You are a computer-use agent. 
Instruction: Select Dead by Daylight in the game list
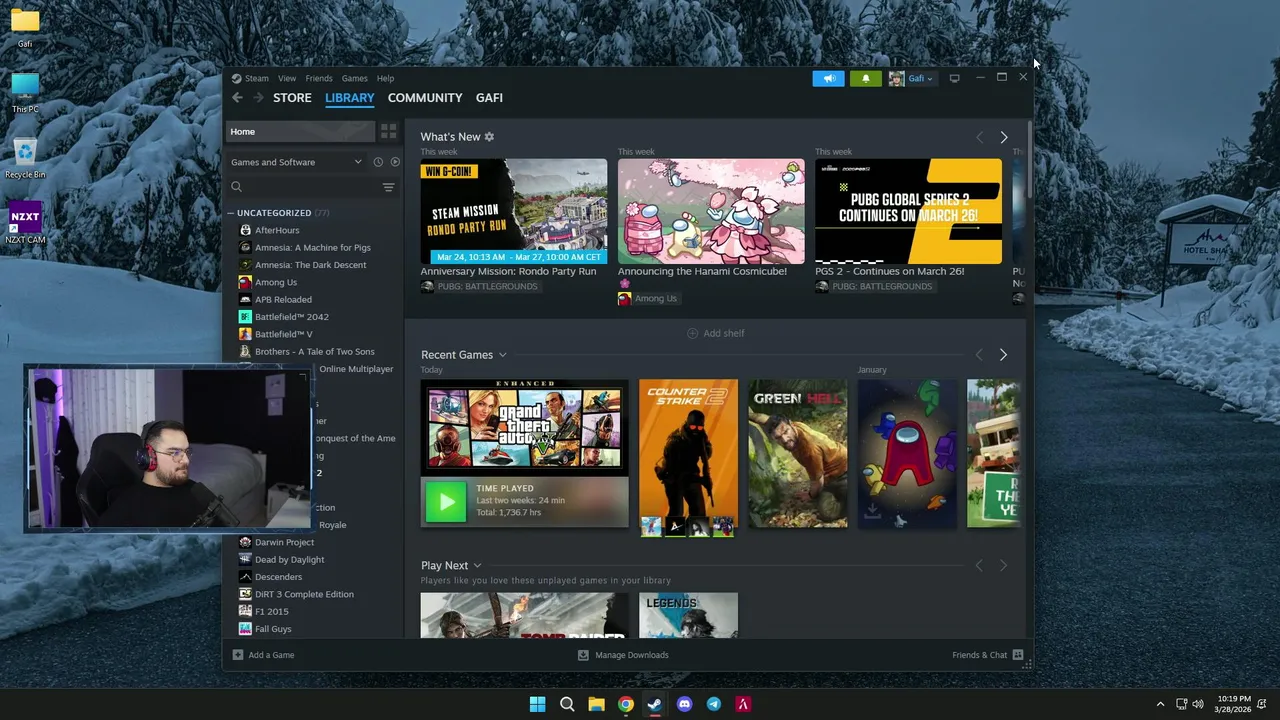[x=290, y=560]
